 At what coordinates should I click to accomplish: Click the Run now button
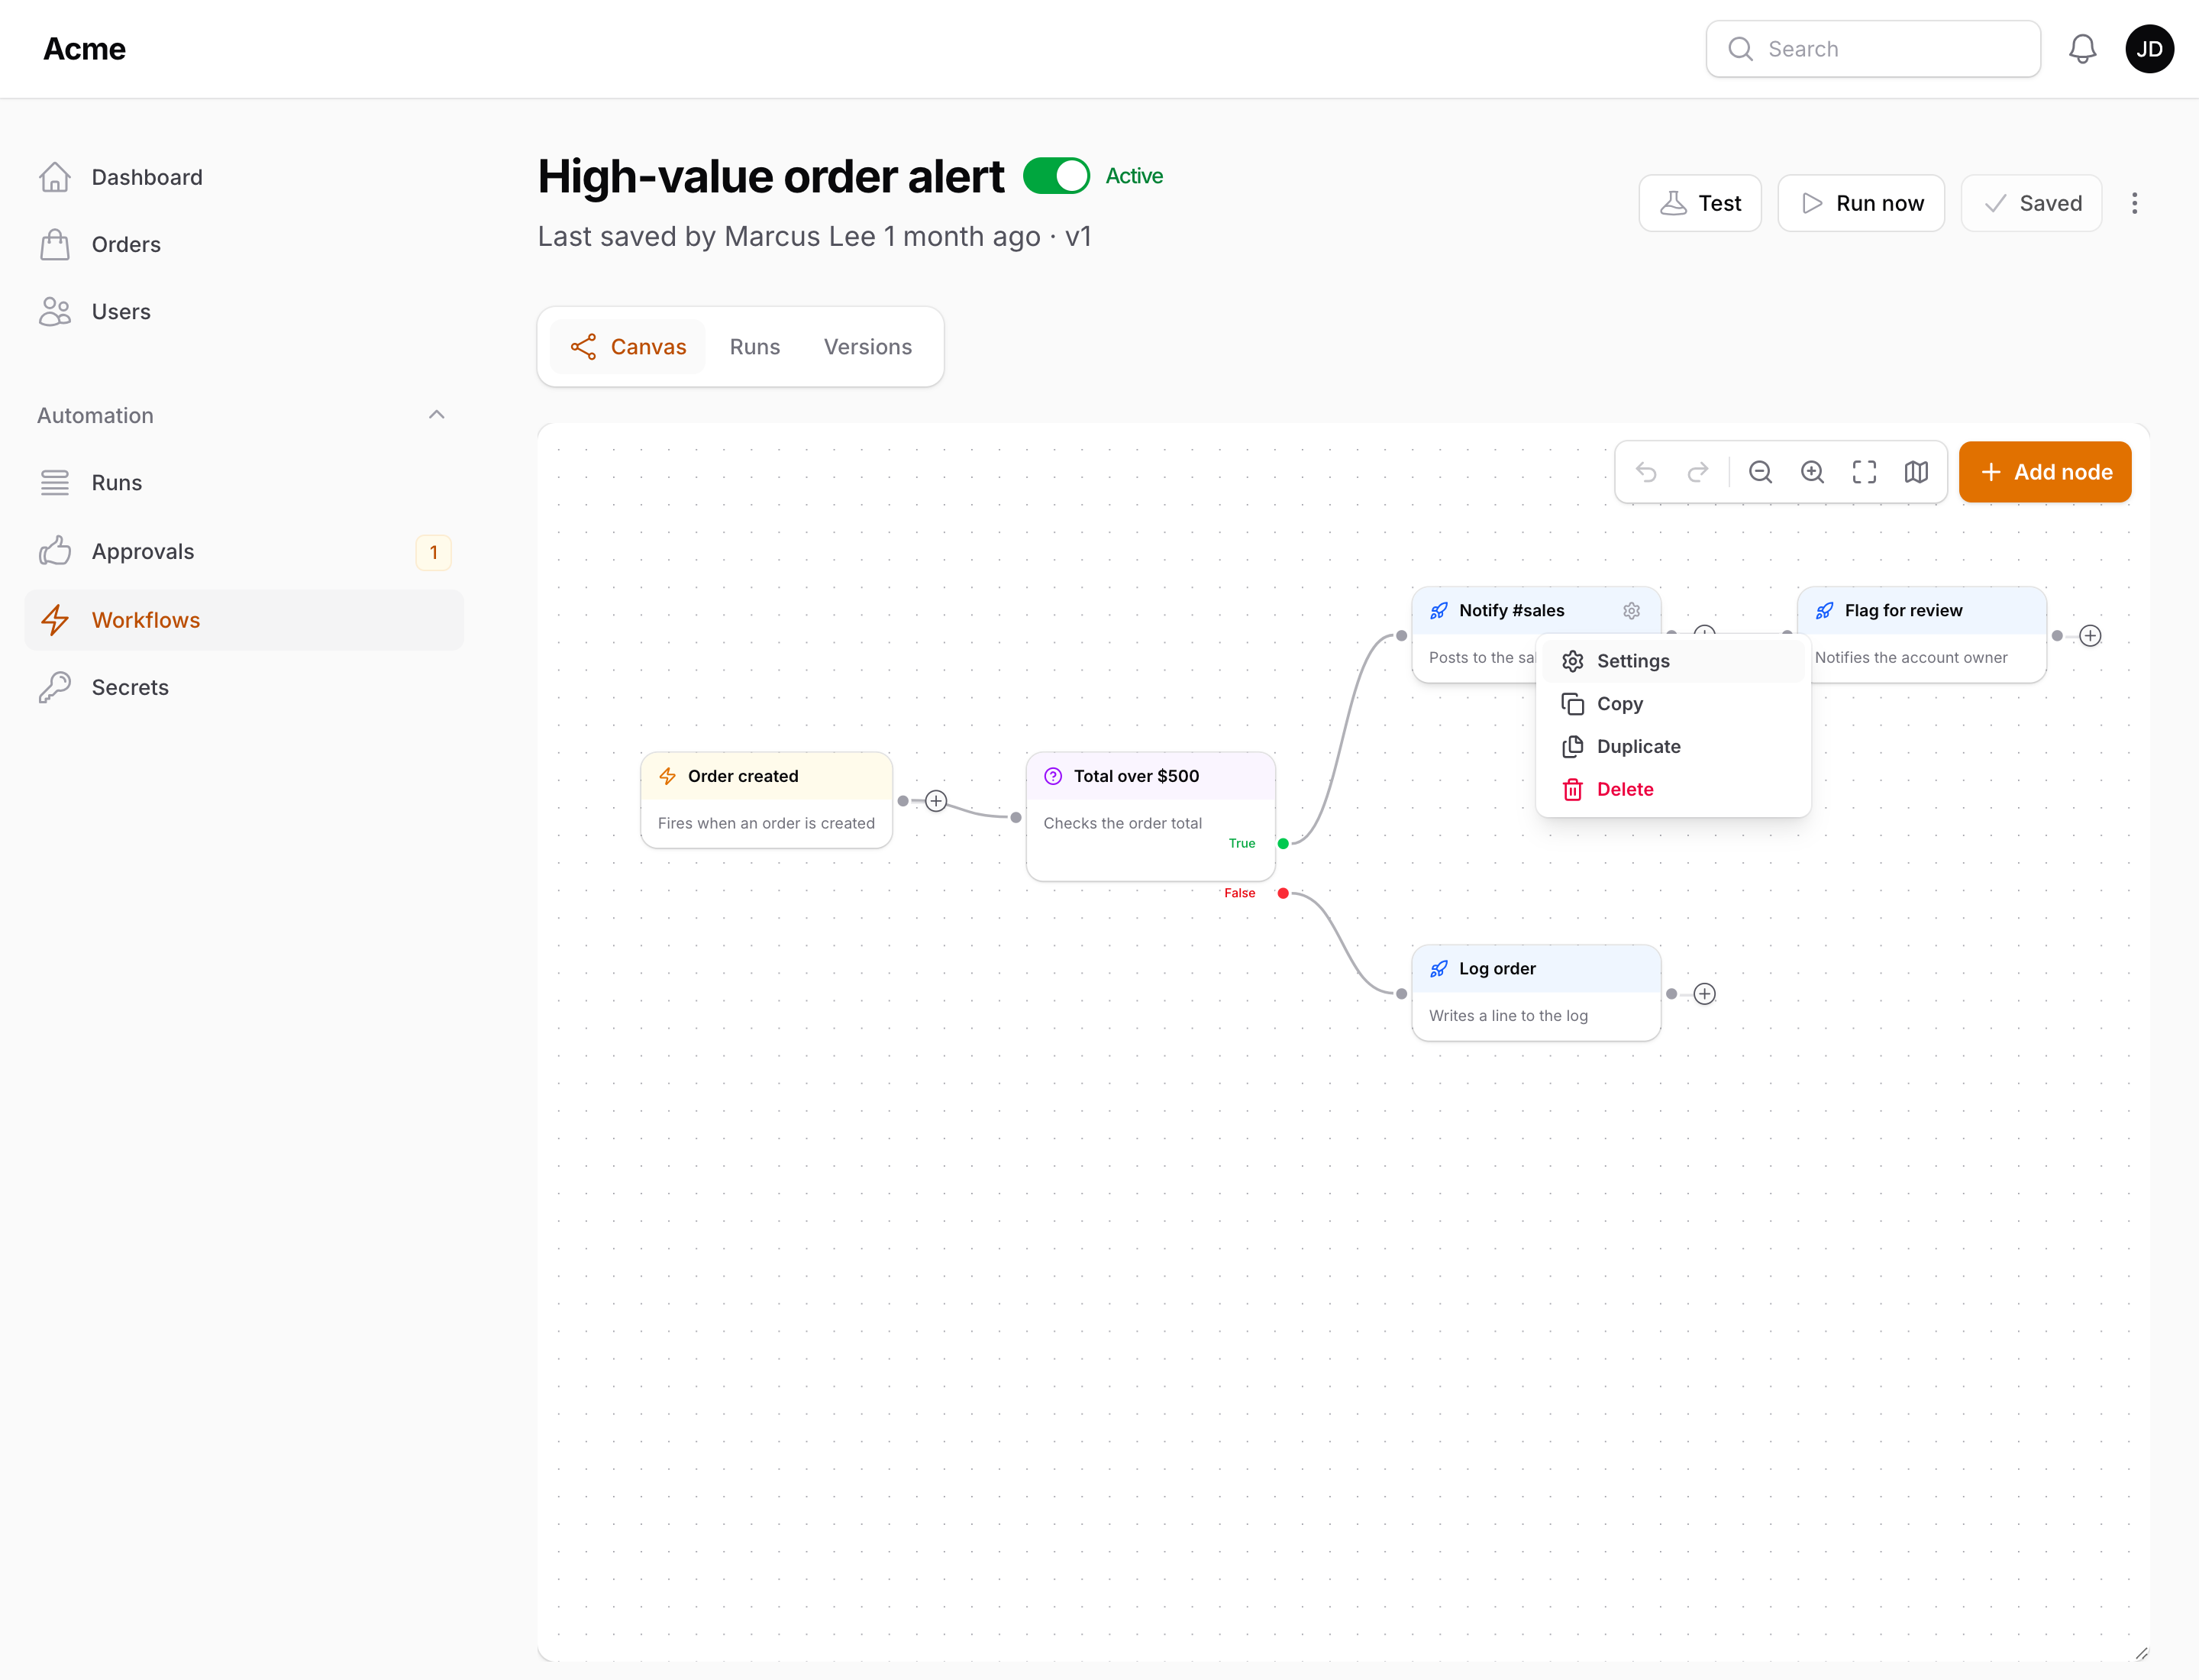(1861, 203)
